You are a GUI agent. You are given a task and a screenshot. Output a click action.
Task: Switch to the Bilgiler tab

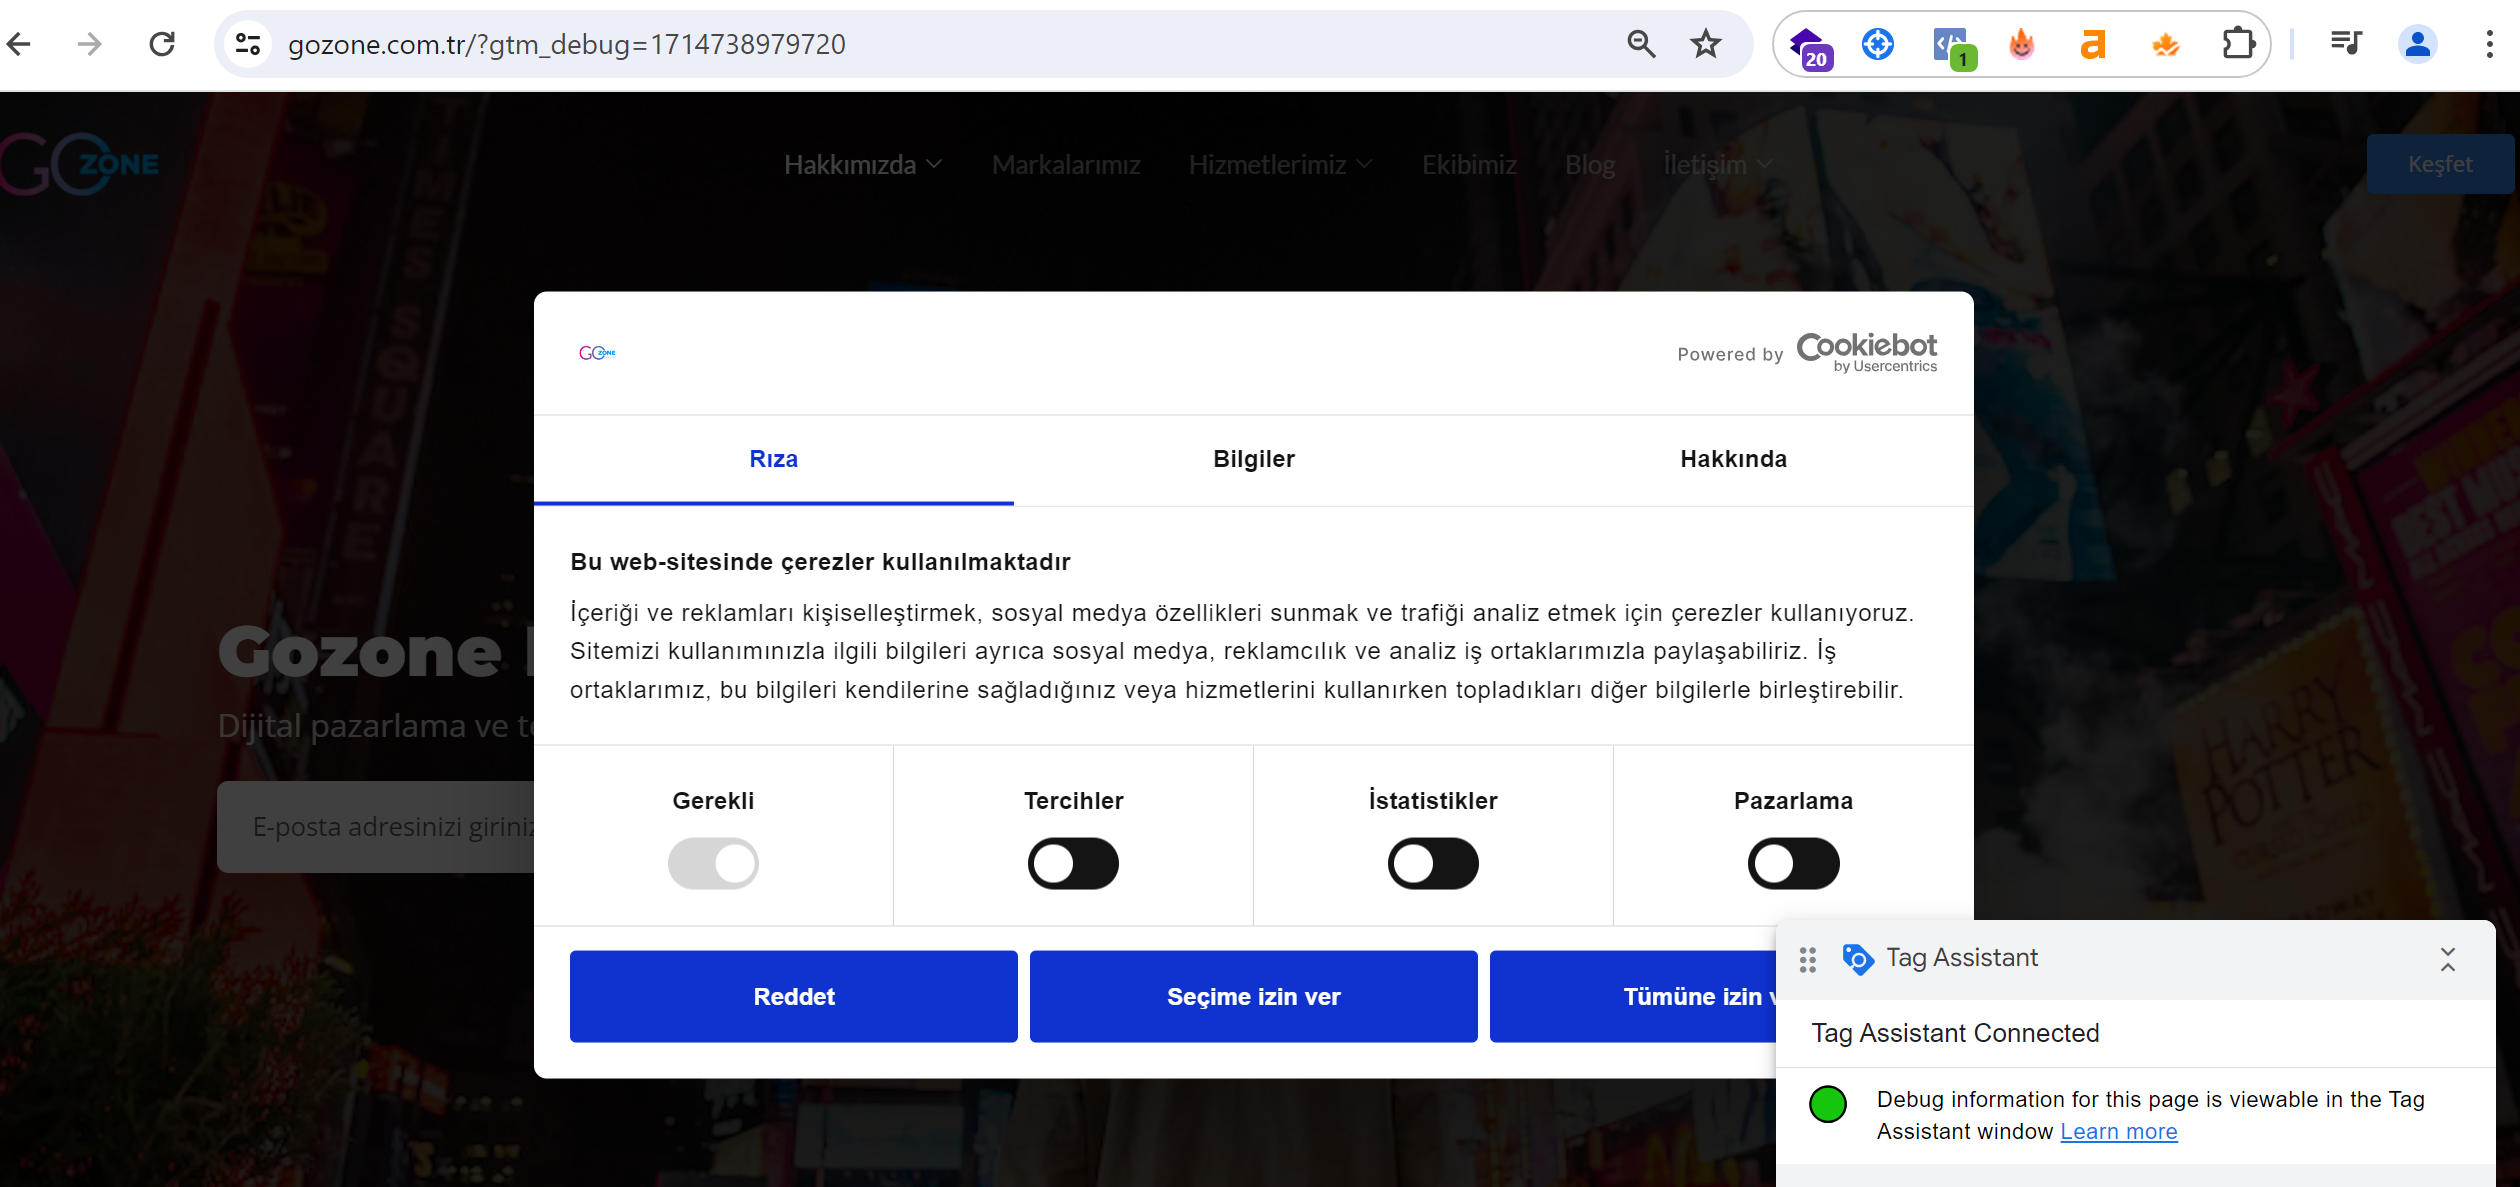[1254, 459]
